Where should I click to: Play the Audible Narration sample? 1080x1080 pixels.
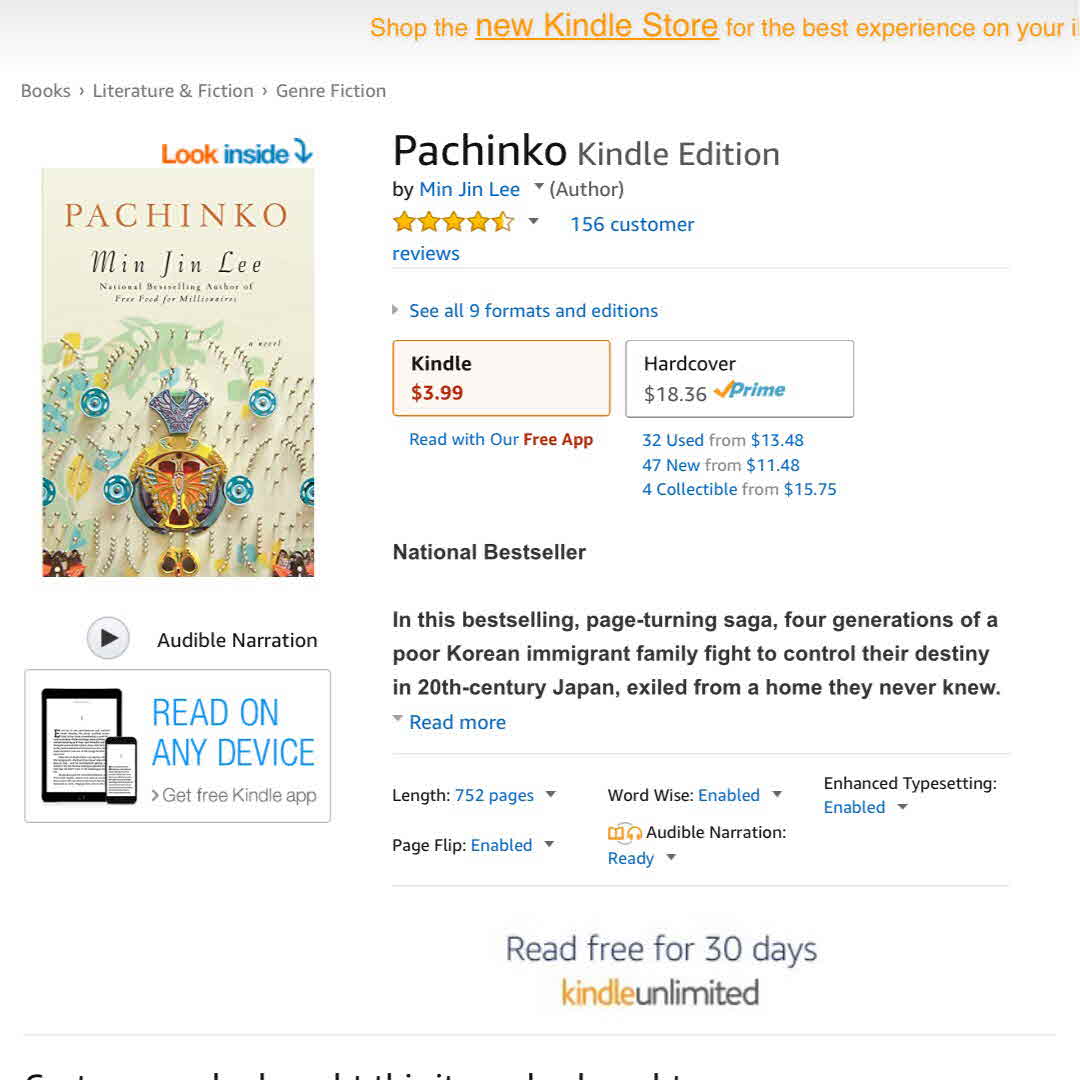tap(108, 639)
